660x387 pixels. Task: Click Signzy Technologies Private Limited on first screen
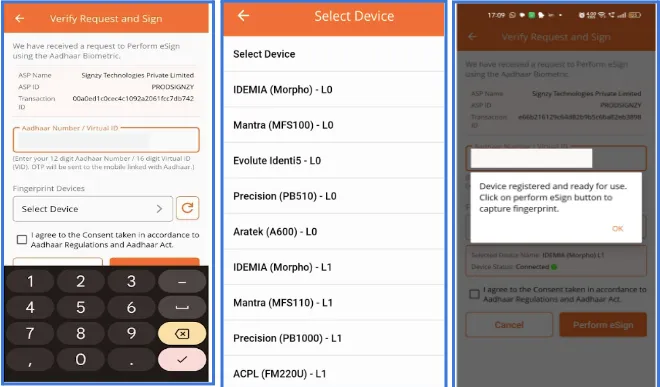click(138, 75)
